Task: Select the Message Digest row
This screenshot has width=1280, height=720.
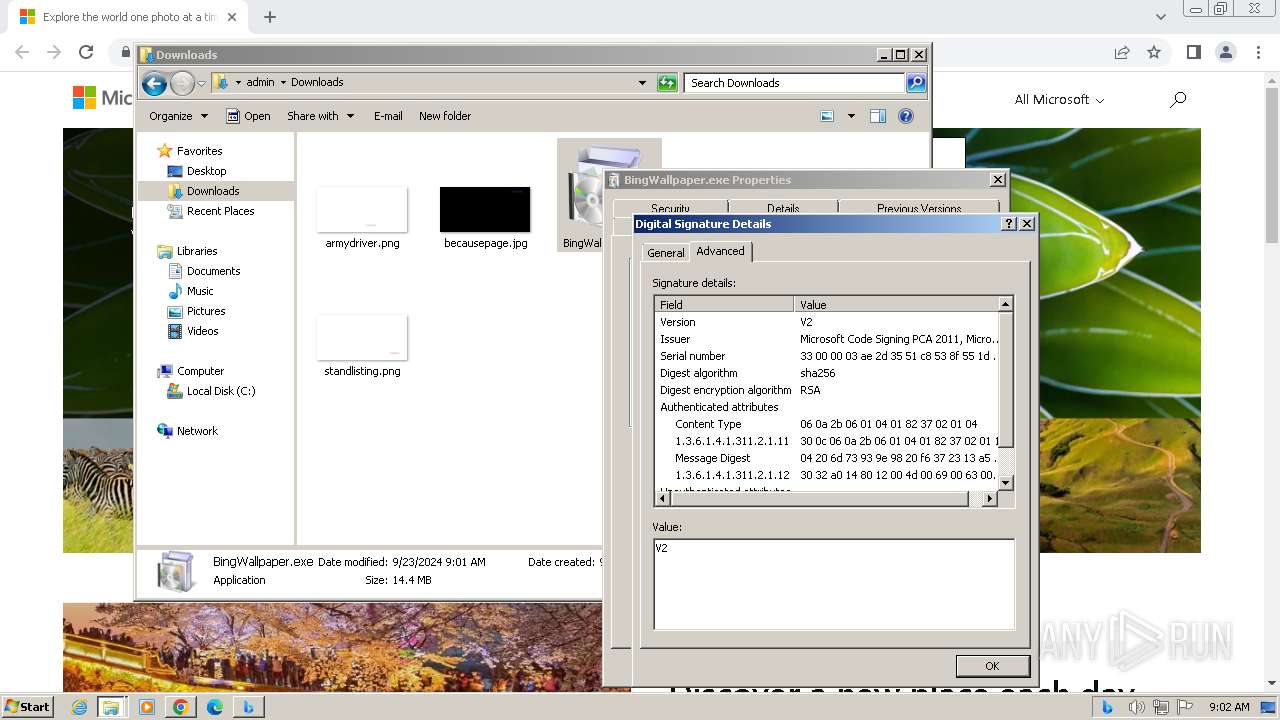Action: pos(827,458)
